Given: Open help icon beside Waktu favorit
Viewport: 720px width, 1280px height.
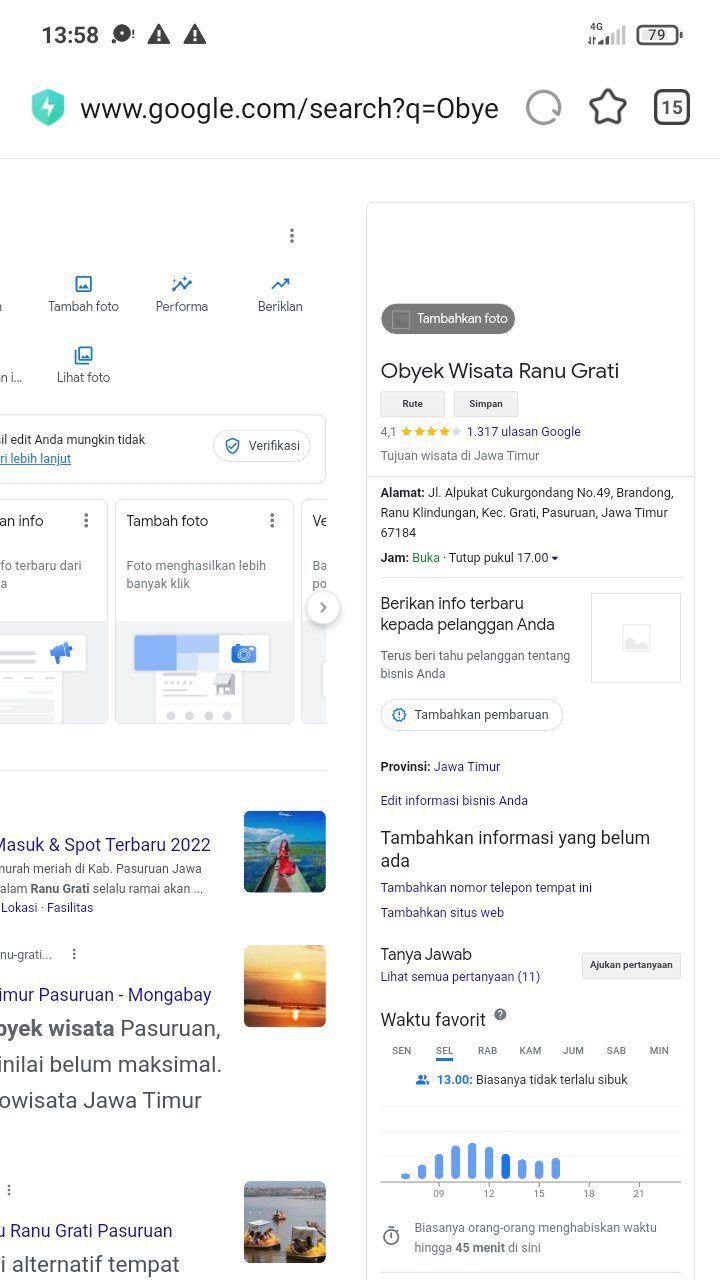Looking at the screenshot, I should tap(500, 1015).
